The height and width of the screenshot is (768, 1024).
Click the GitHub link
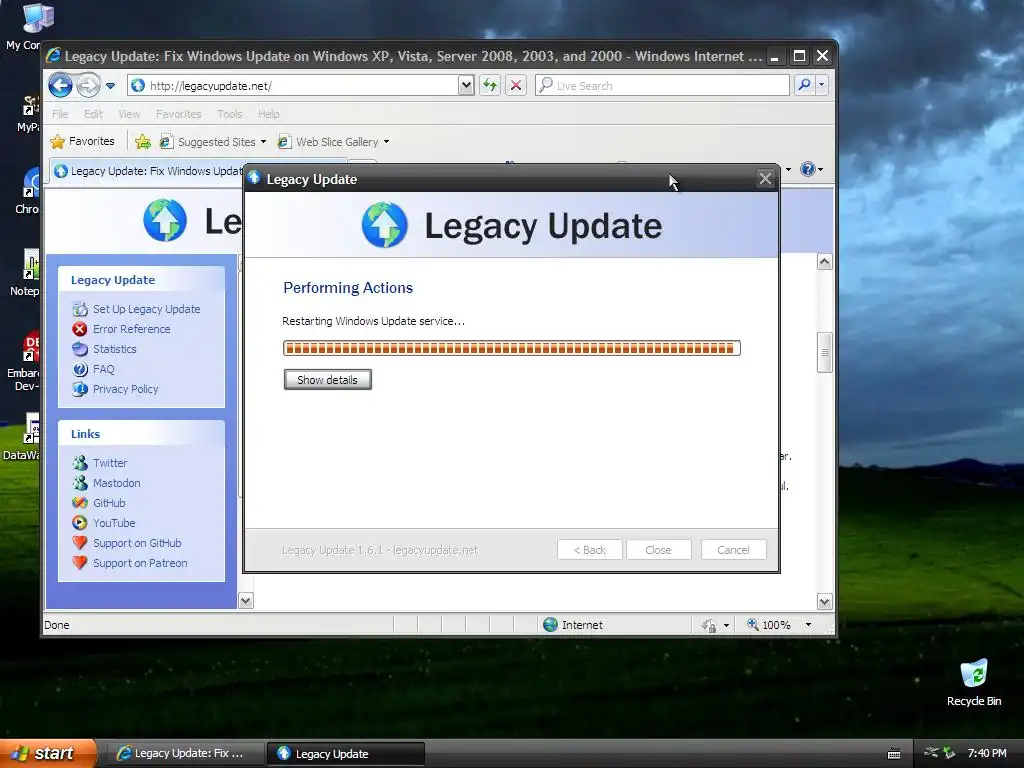coord(109,503)
